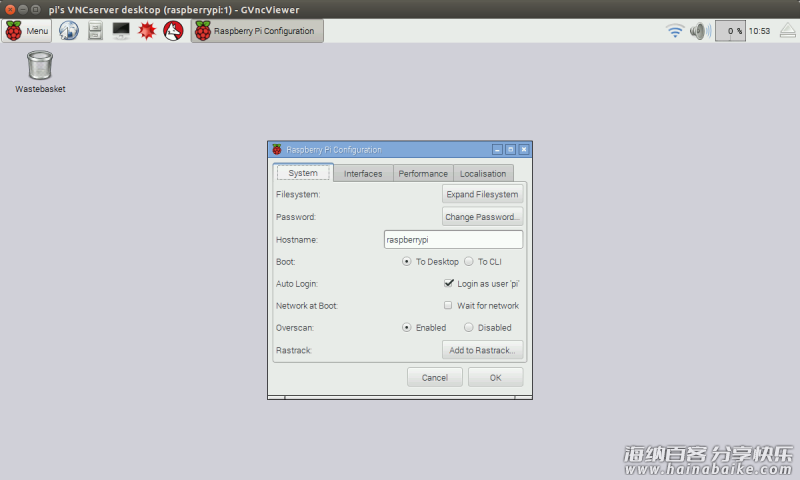
Task: Click Change Password button
Action: [482, 217]
